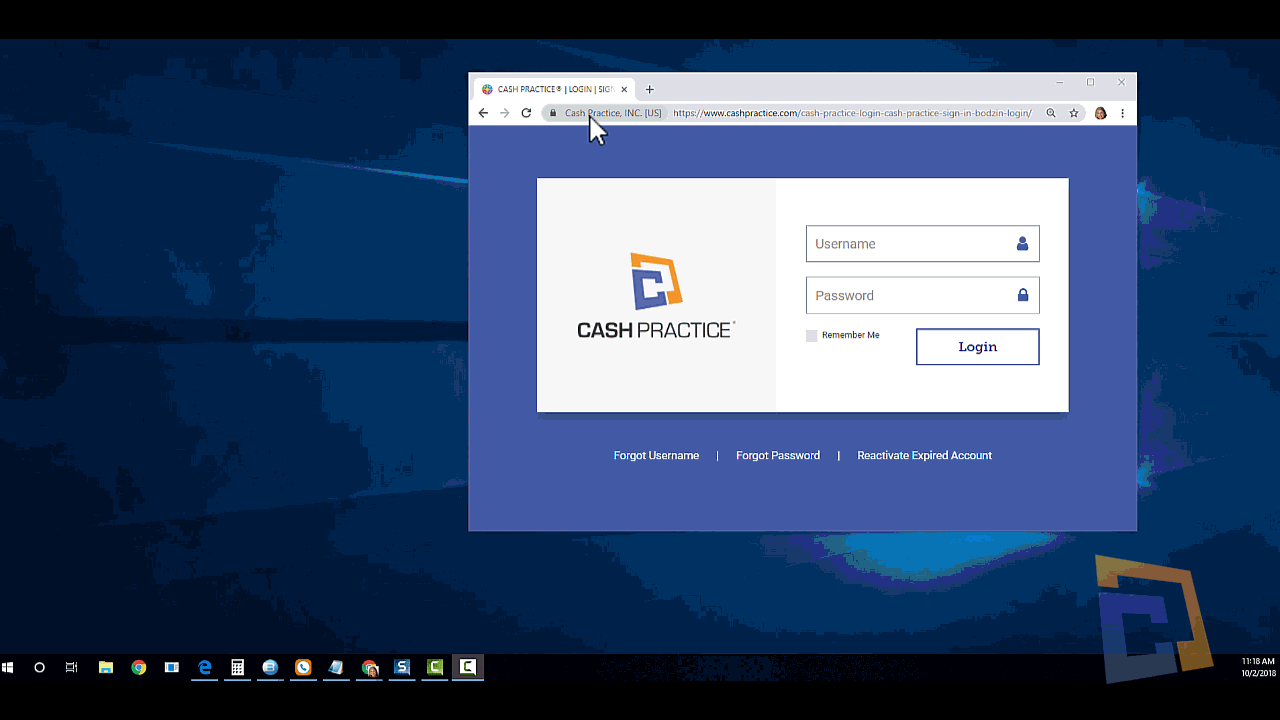
Task: Open the Windows Start menu
Action: (8, 667)
